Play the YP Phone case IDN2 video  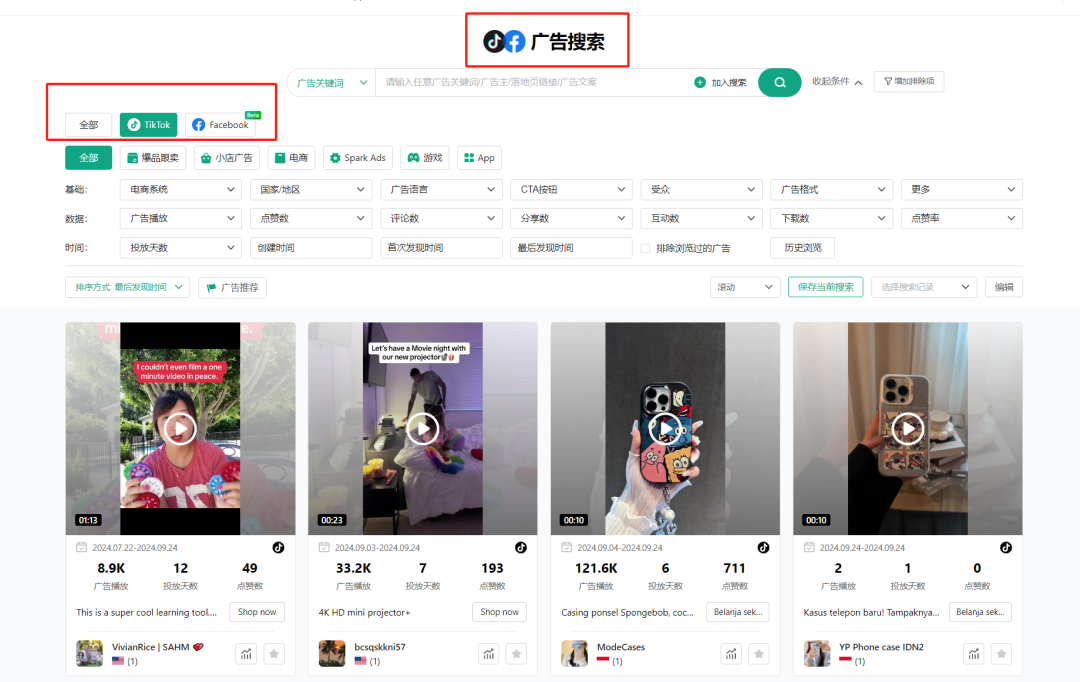(x=908, y=428)
